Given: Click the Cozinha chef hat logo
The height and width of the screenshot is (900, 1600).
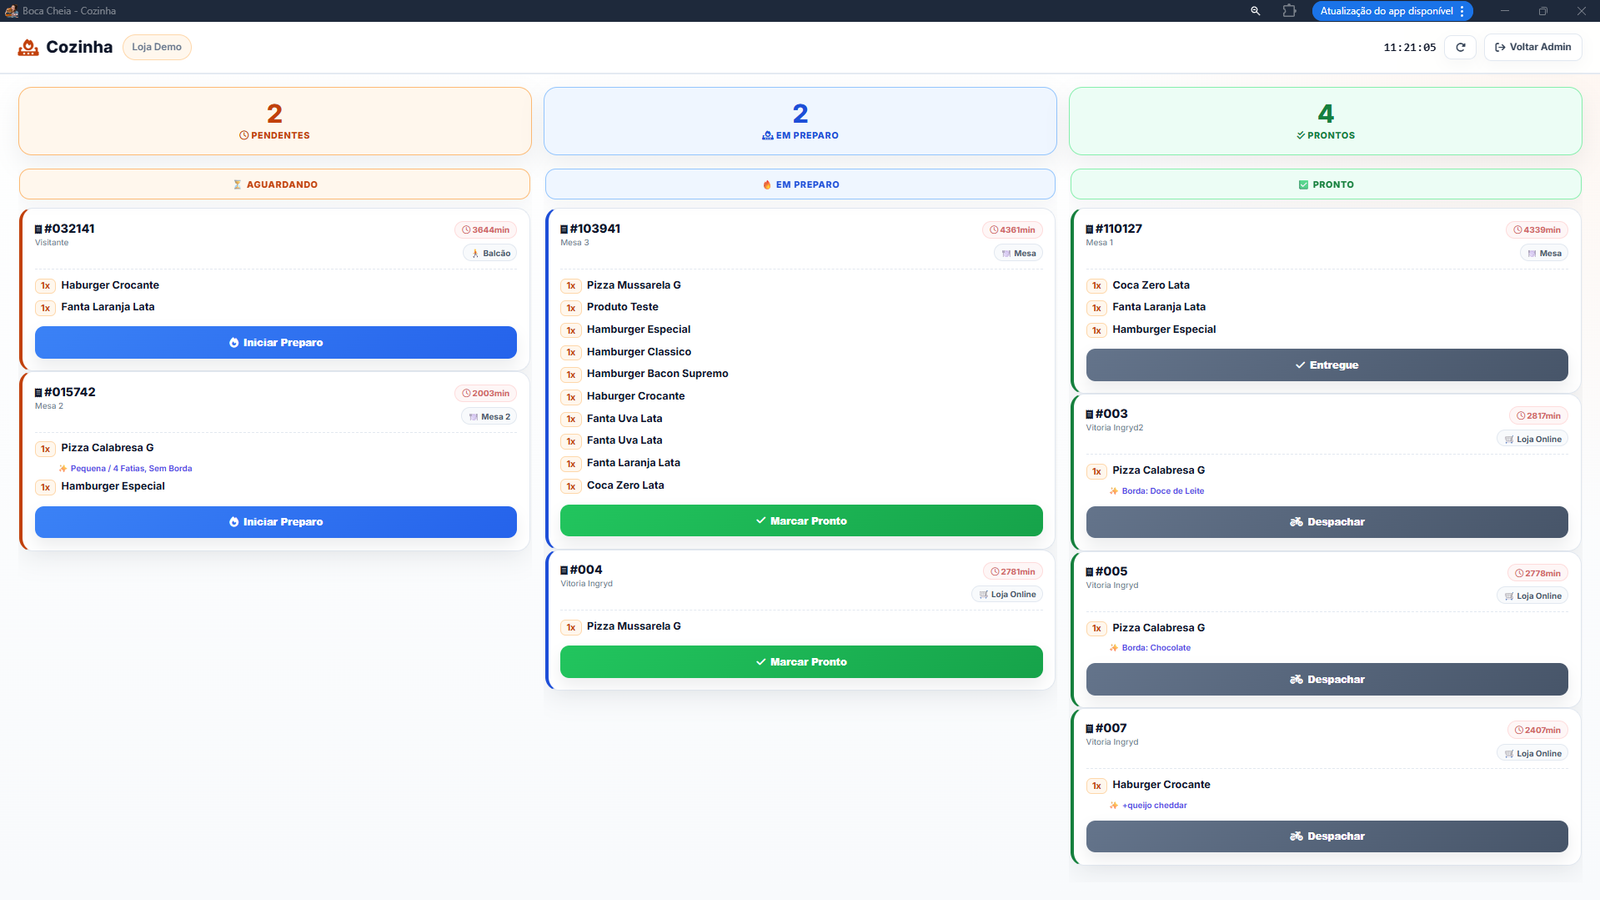Looking at the screenshot, I should pos(28,47).
